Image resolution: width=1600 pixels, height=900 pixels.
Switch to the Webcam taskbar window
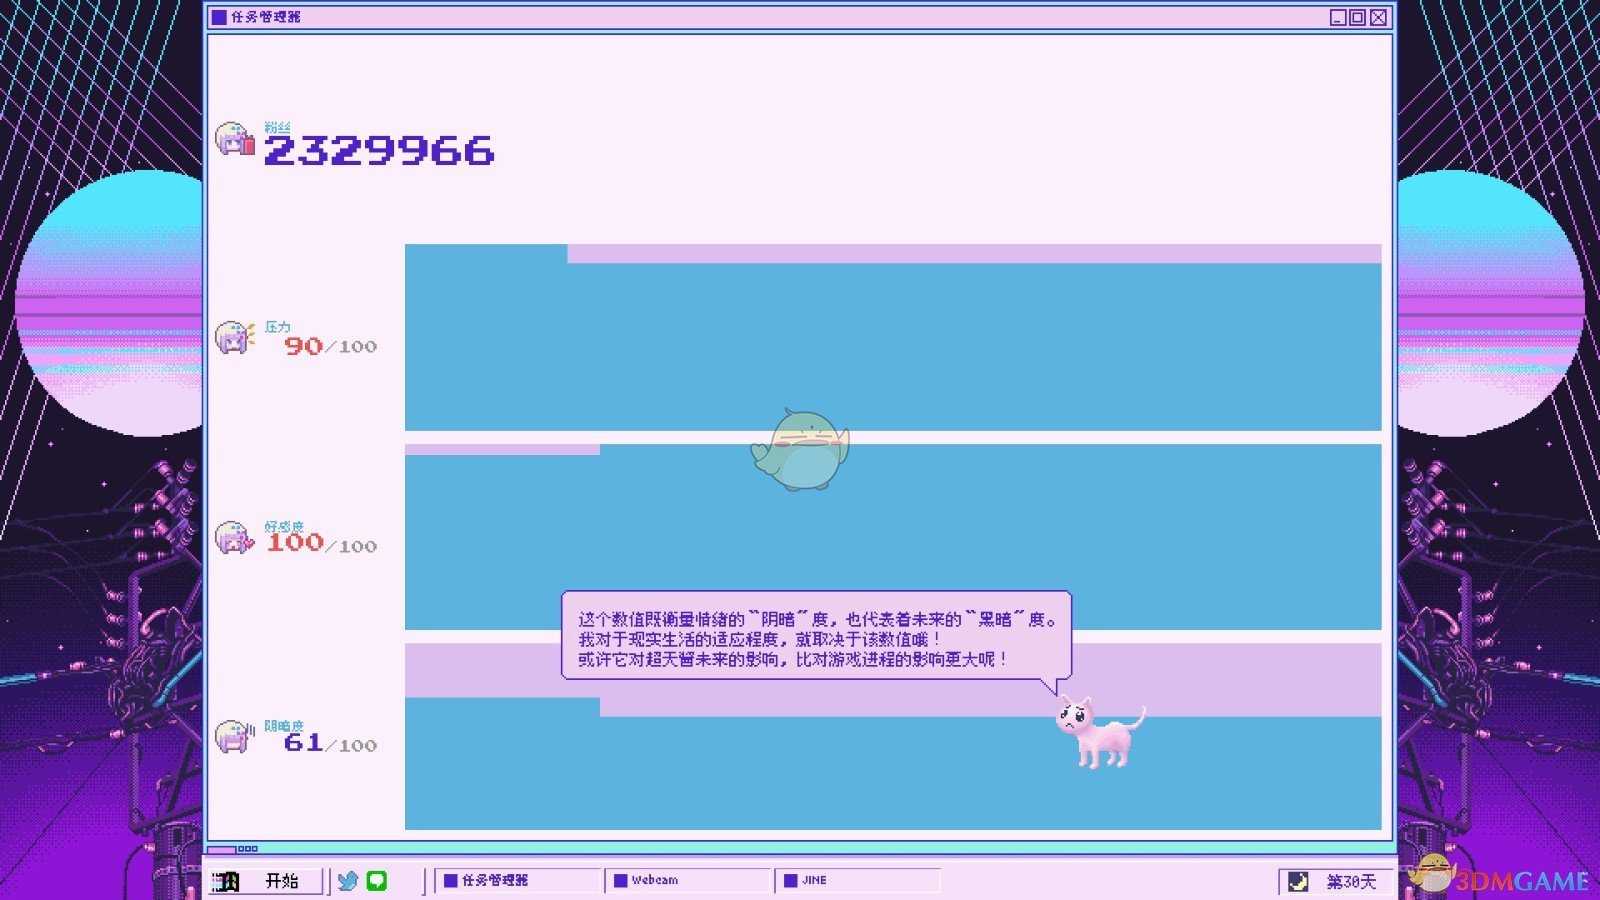click(x=688, y=880)
